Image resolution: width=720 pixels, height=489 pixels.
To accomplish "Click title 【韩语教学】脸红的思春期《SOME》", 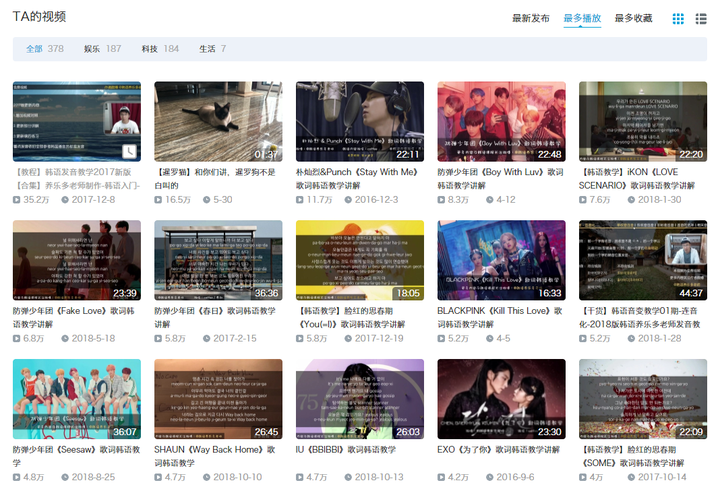I will click(632, 456).
